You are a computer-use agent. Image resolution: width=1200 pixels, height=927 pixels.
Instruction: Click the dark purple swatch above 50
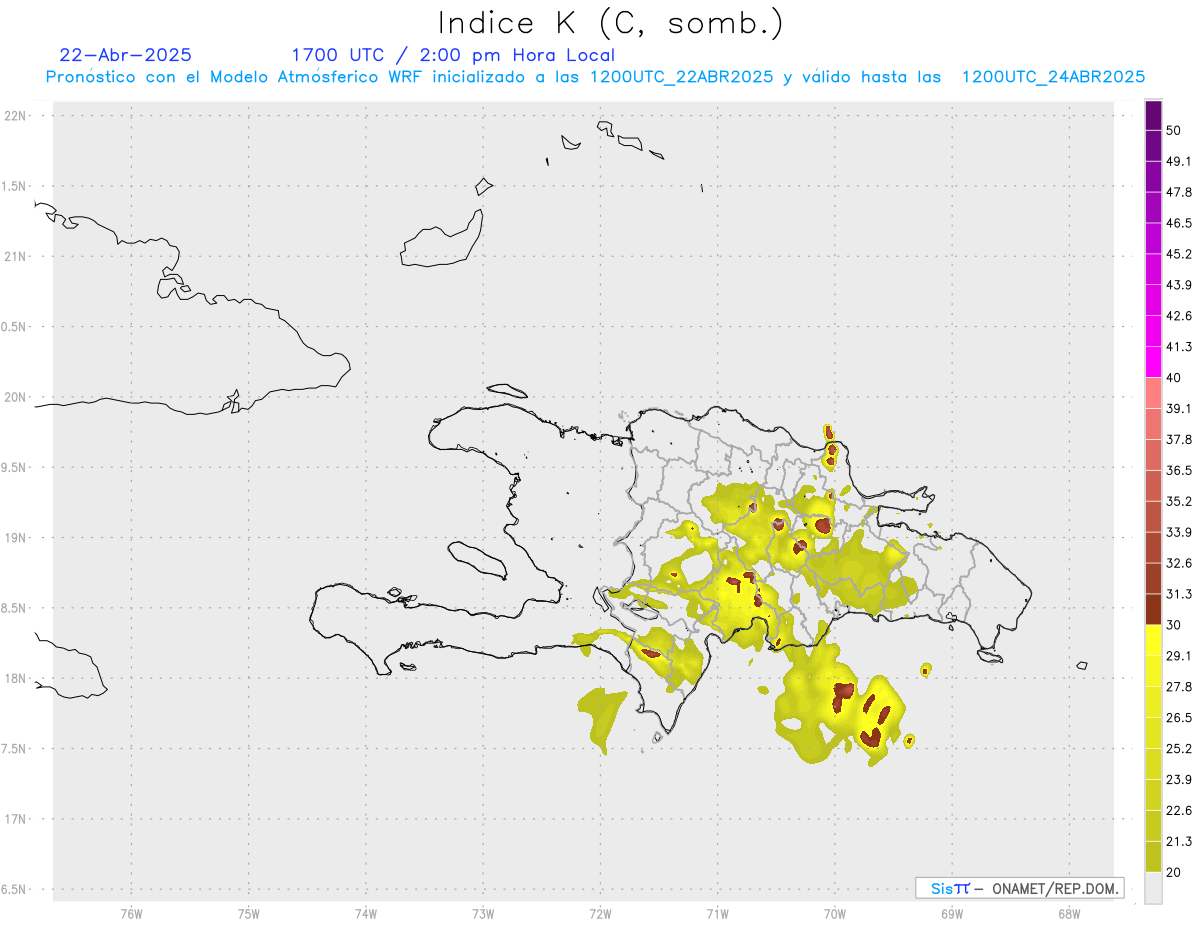point(1153,115)
